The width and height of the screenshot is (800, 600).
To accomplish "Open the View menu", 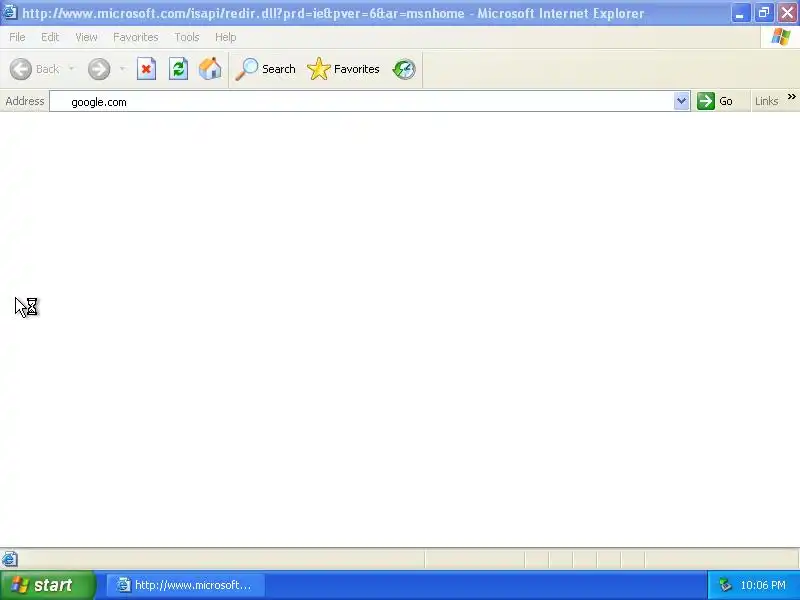I will (86, 37).
